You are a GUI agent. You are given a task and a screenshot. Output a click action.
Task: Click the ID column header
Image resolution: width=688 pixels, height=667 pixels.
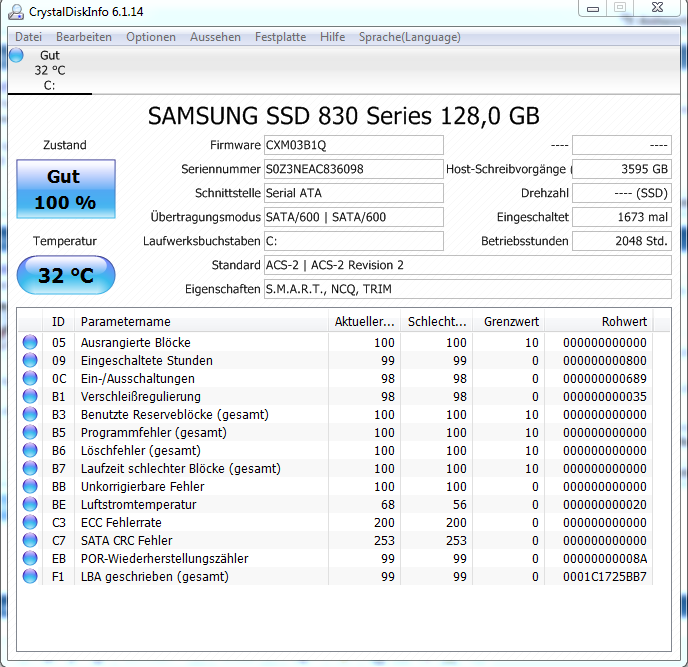[x=58, y=322]
